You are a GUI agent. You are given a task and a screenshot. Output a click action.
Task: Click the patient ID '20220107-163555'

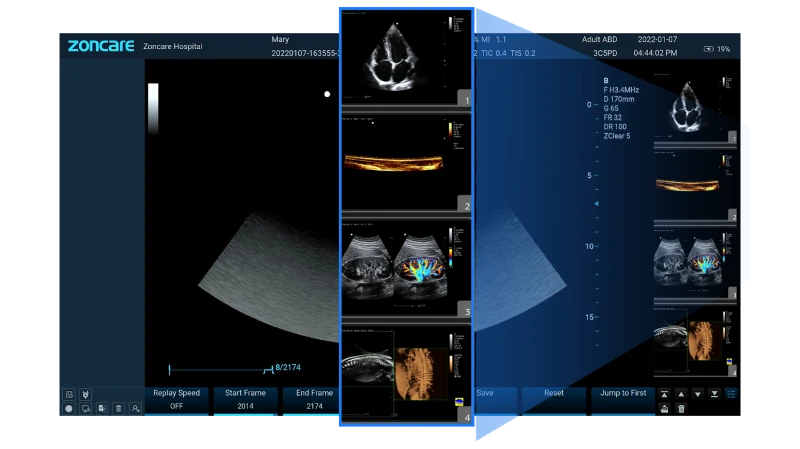tap(305, 53)
